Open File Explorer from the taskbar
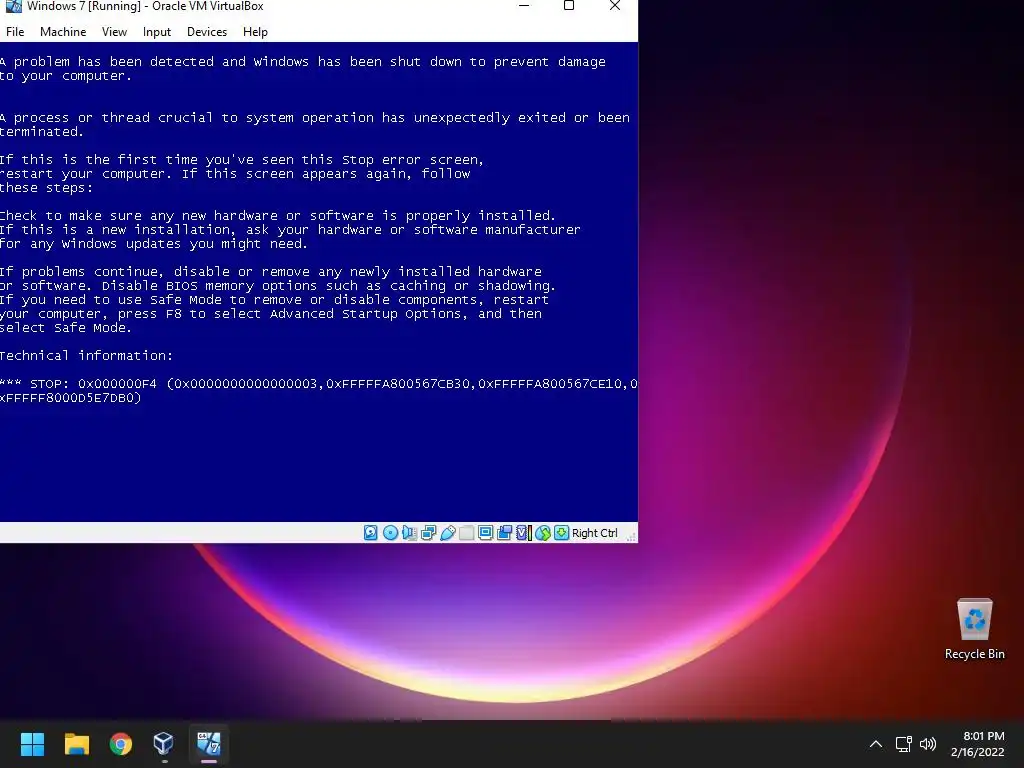This screenshot has width=1024, height=768. point(76,743)
